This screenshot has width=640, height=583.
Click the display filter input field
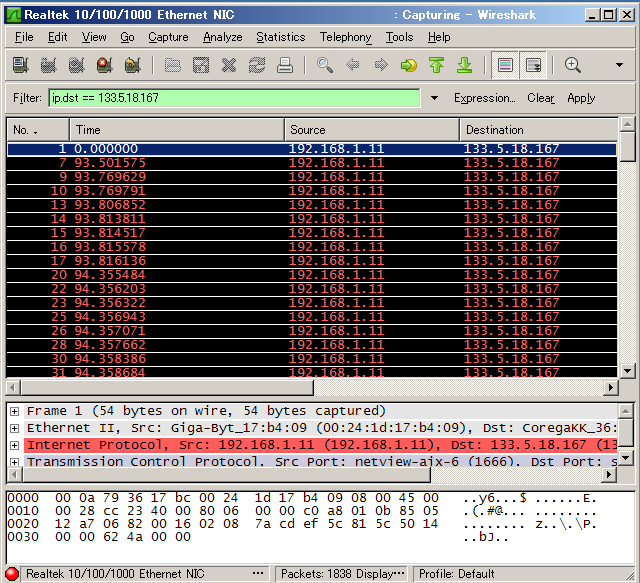tap(234, 98)
